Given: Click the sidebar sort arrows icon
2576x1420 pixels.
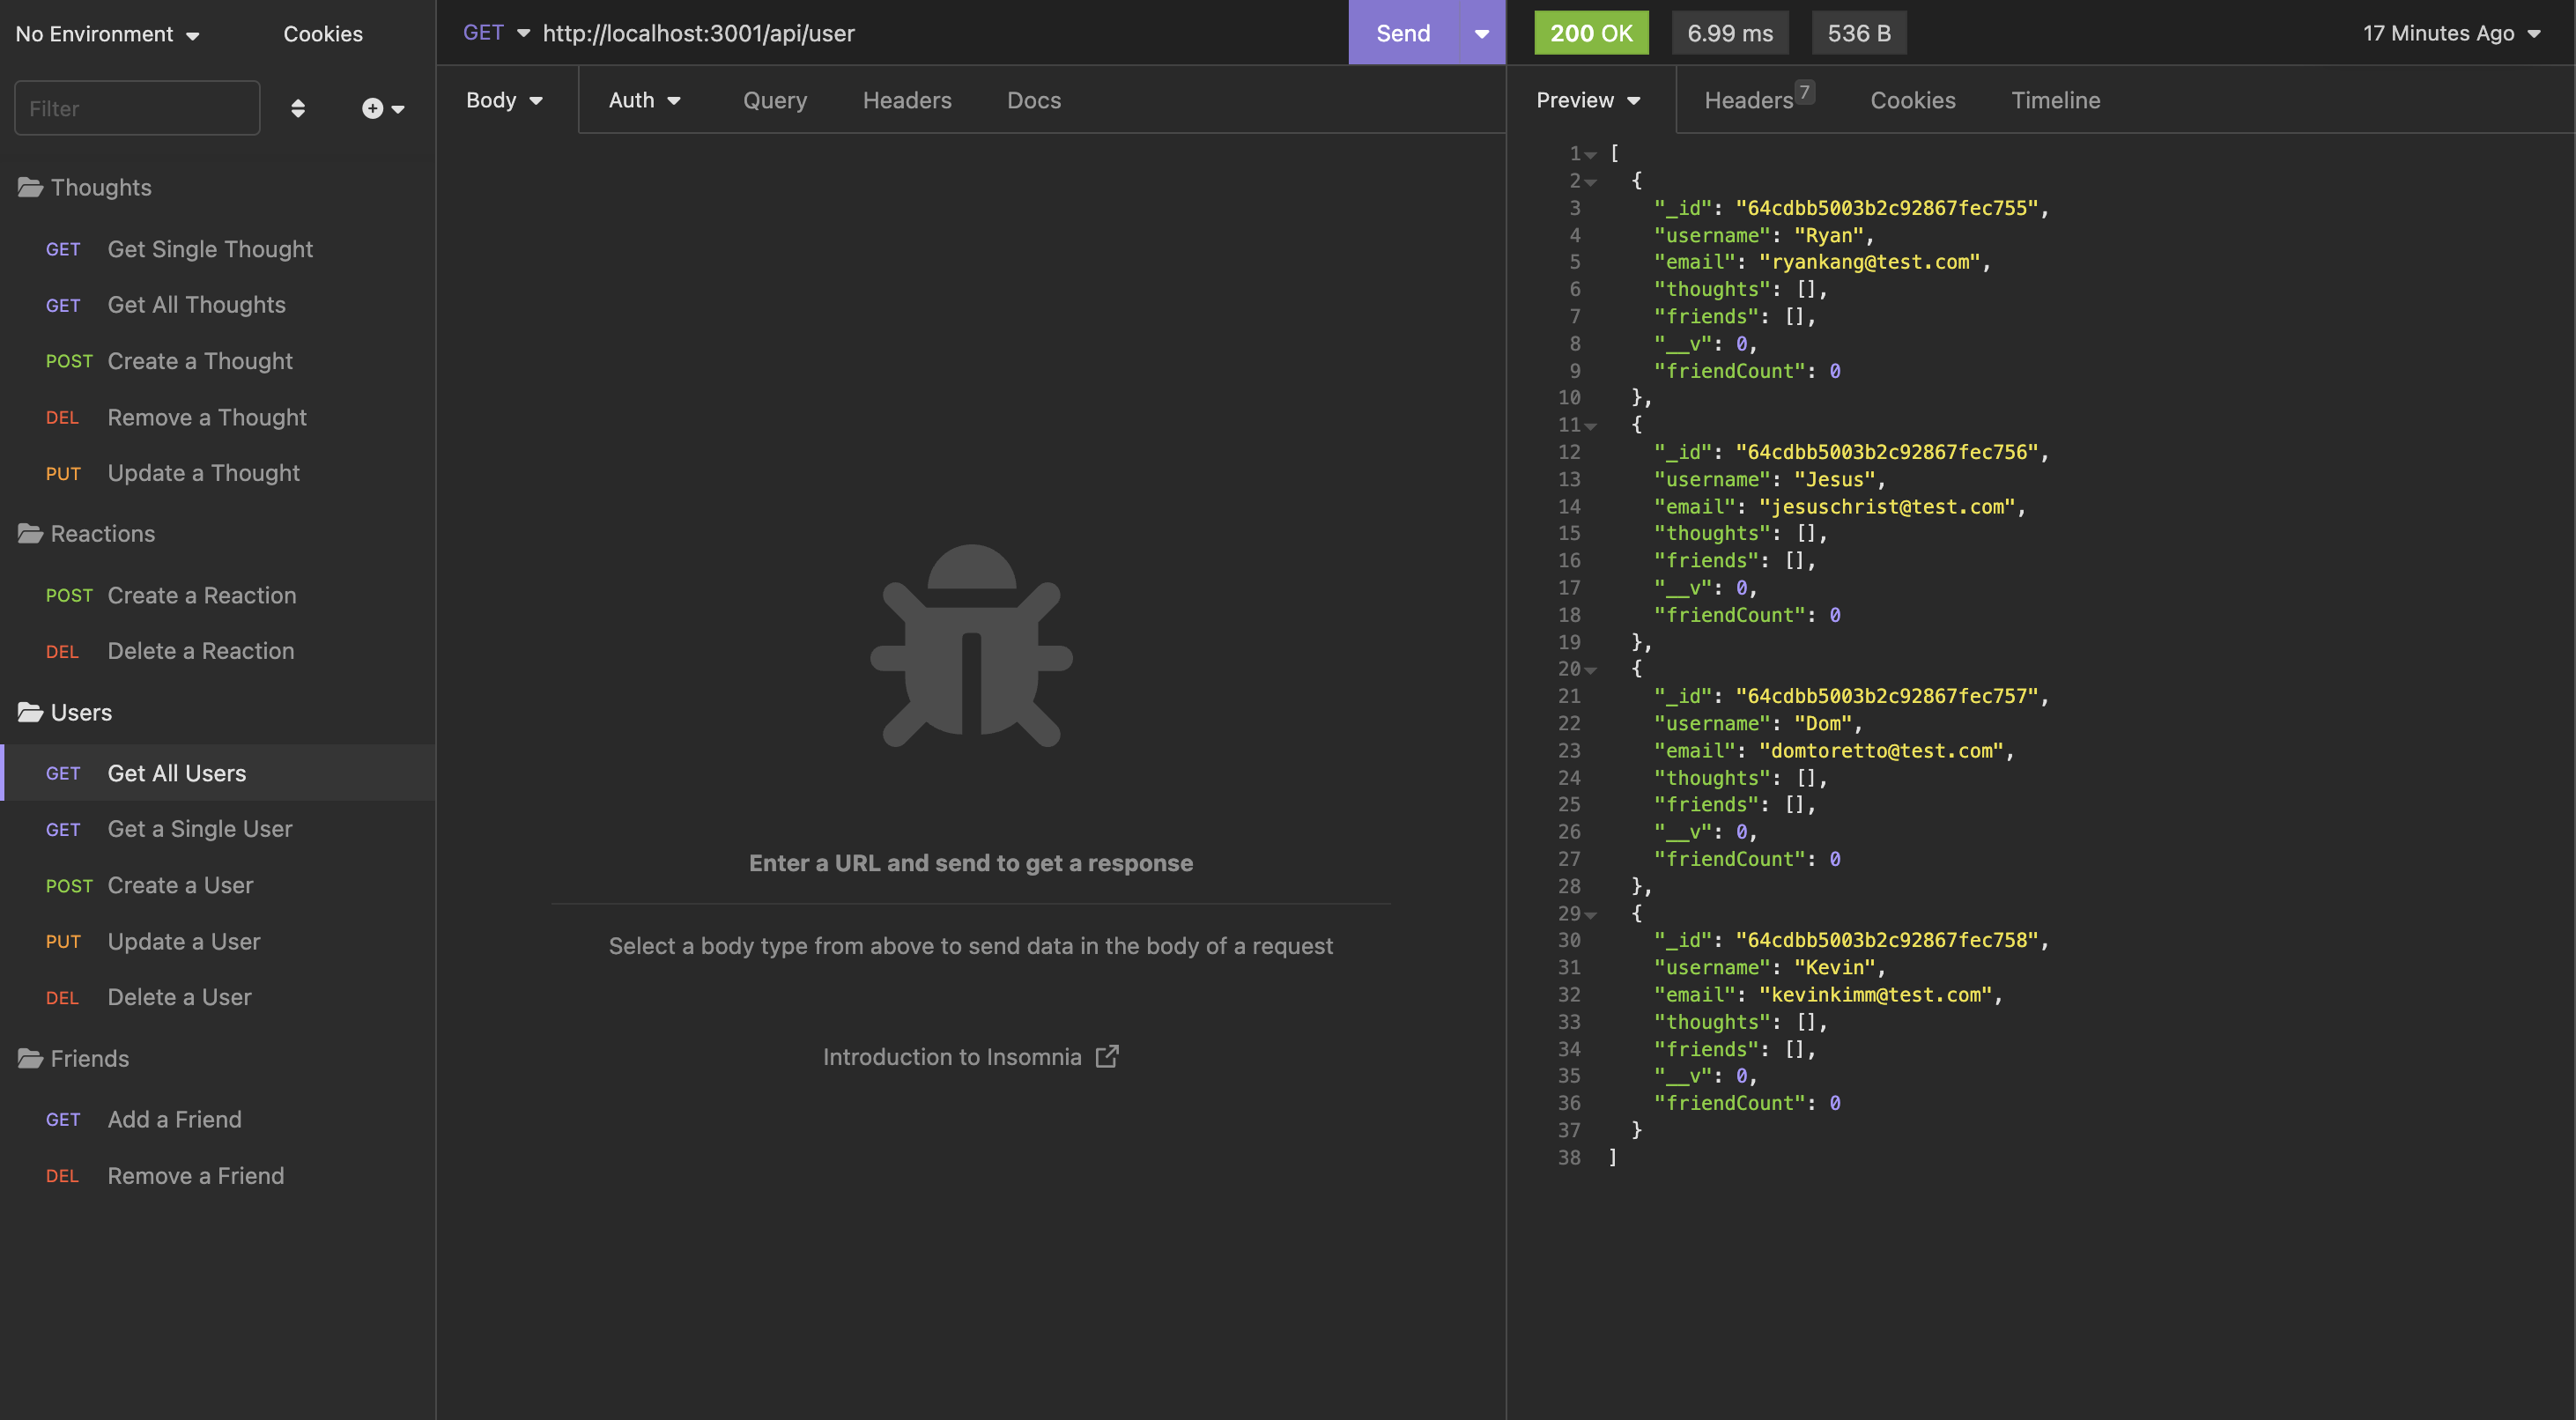Looking at the screenshot, I should tap(298, 108).
